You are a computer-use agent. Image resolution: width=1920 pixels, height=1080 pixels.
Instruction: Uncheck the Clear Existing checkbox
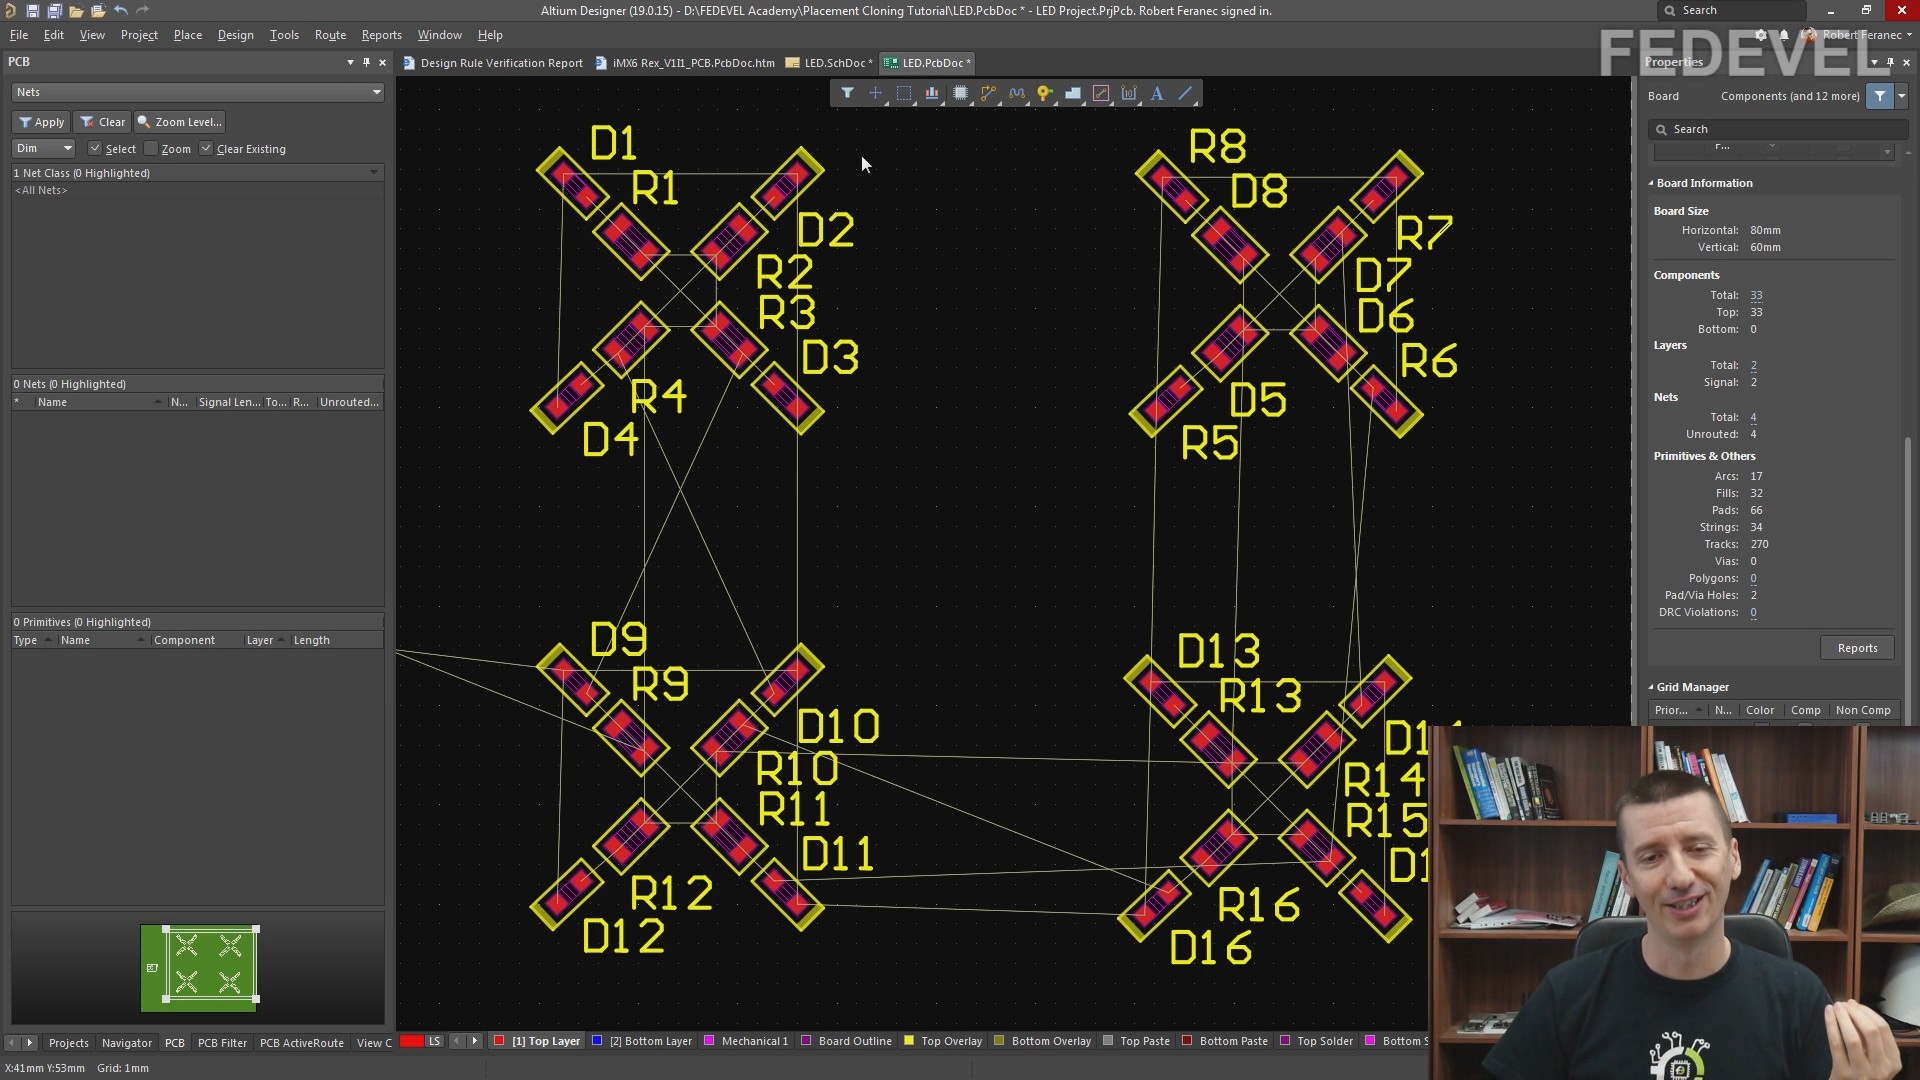pos(206,149)
